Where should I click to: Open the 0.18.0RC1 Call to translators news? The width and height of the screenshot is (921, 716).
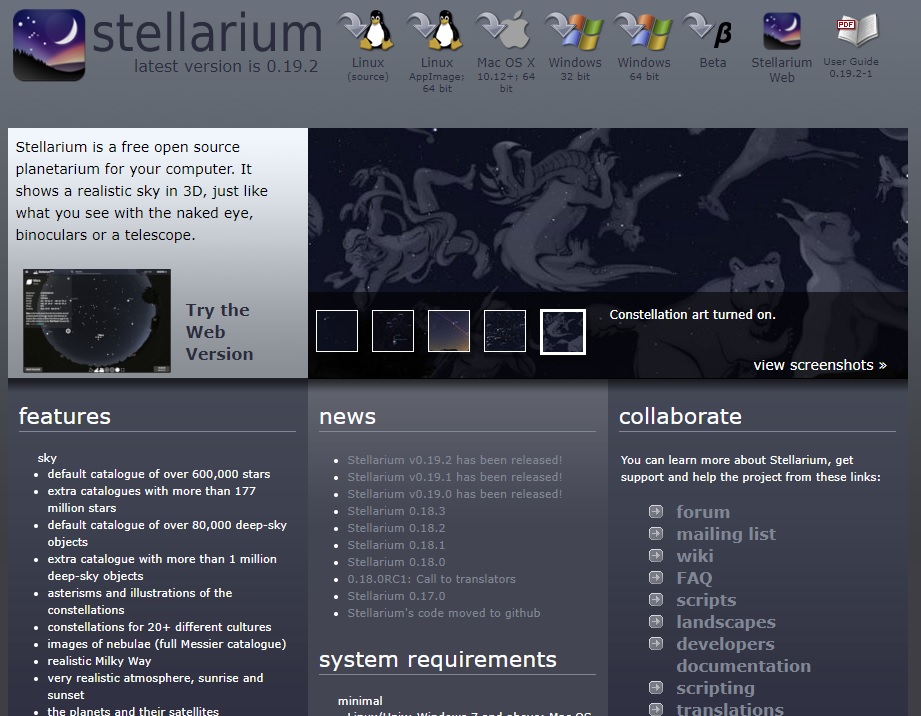(x=432, y=579)
